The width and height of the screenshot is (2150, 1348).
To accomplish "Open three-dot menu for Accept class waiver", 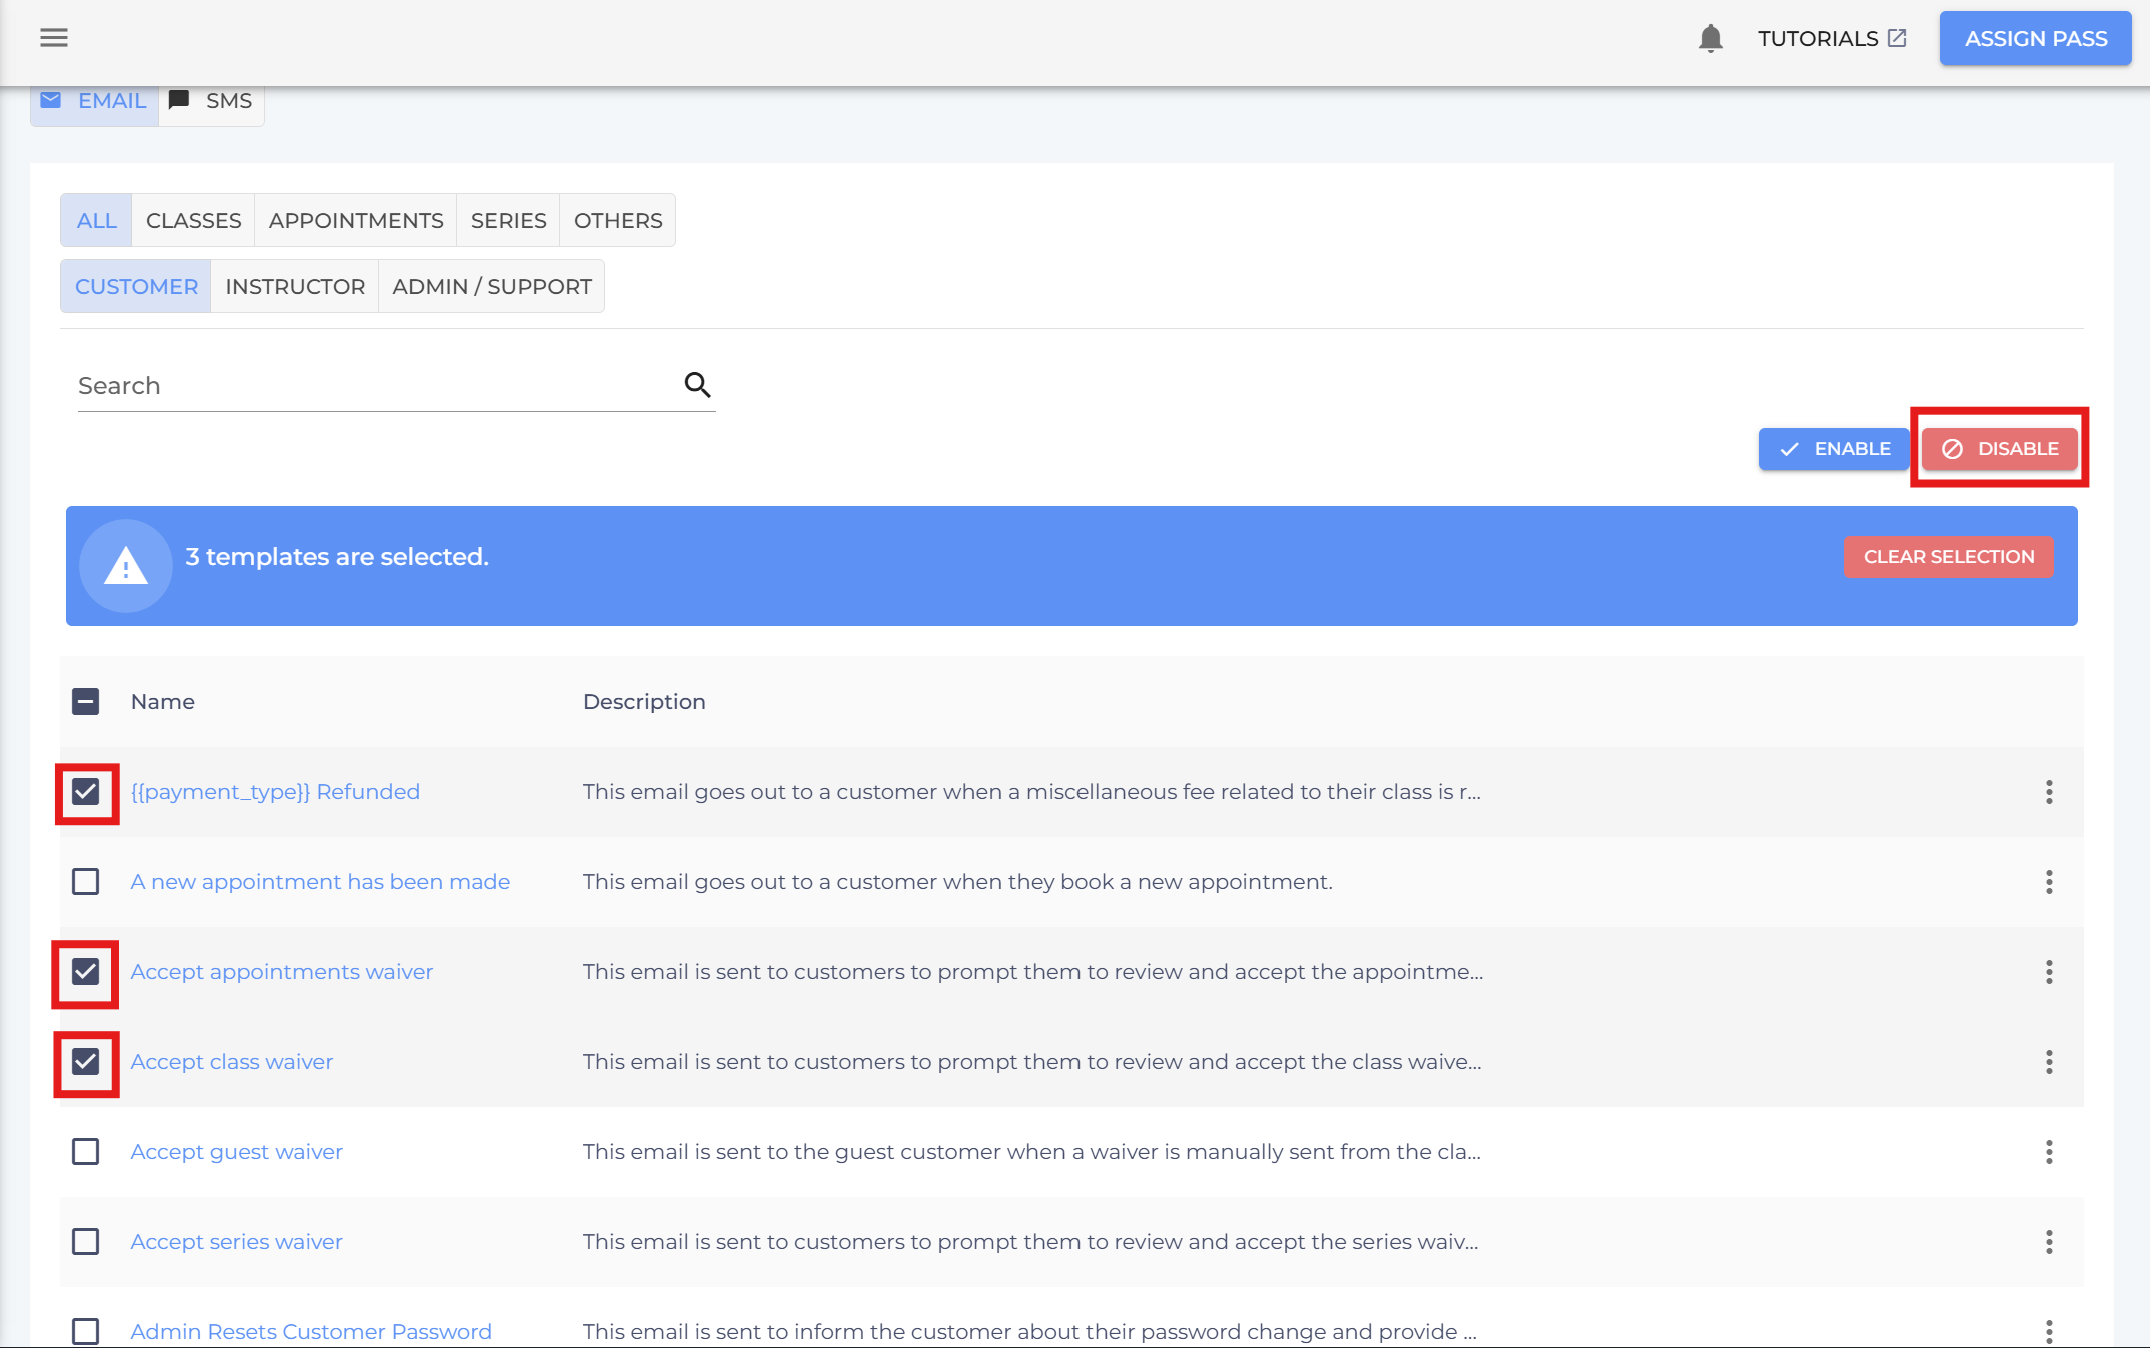I will tap(2049, 1062).
